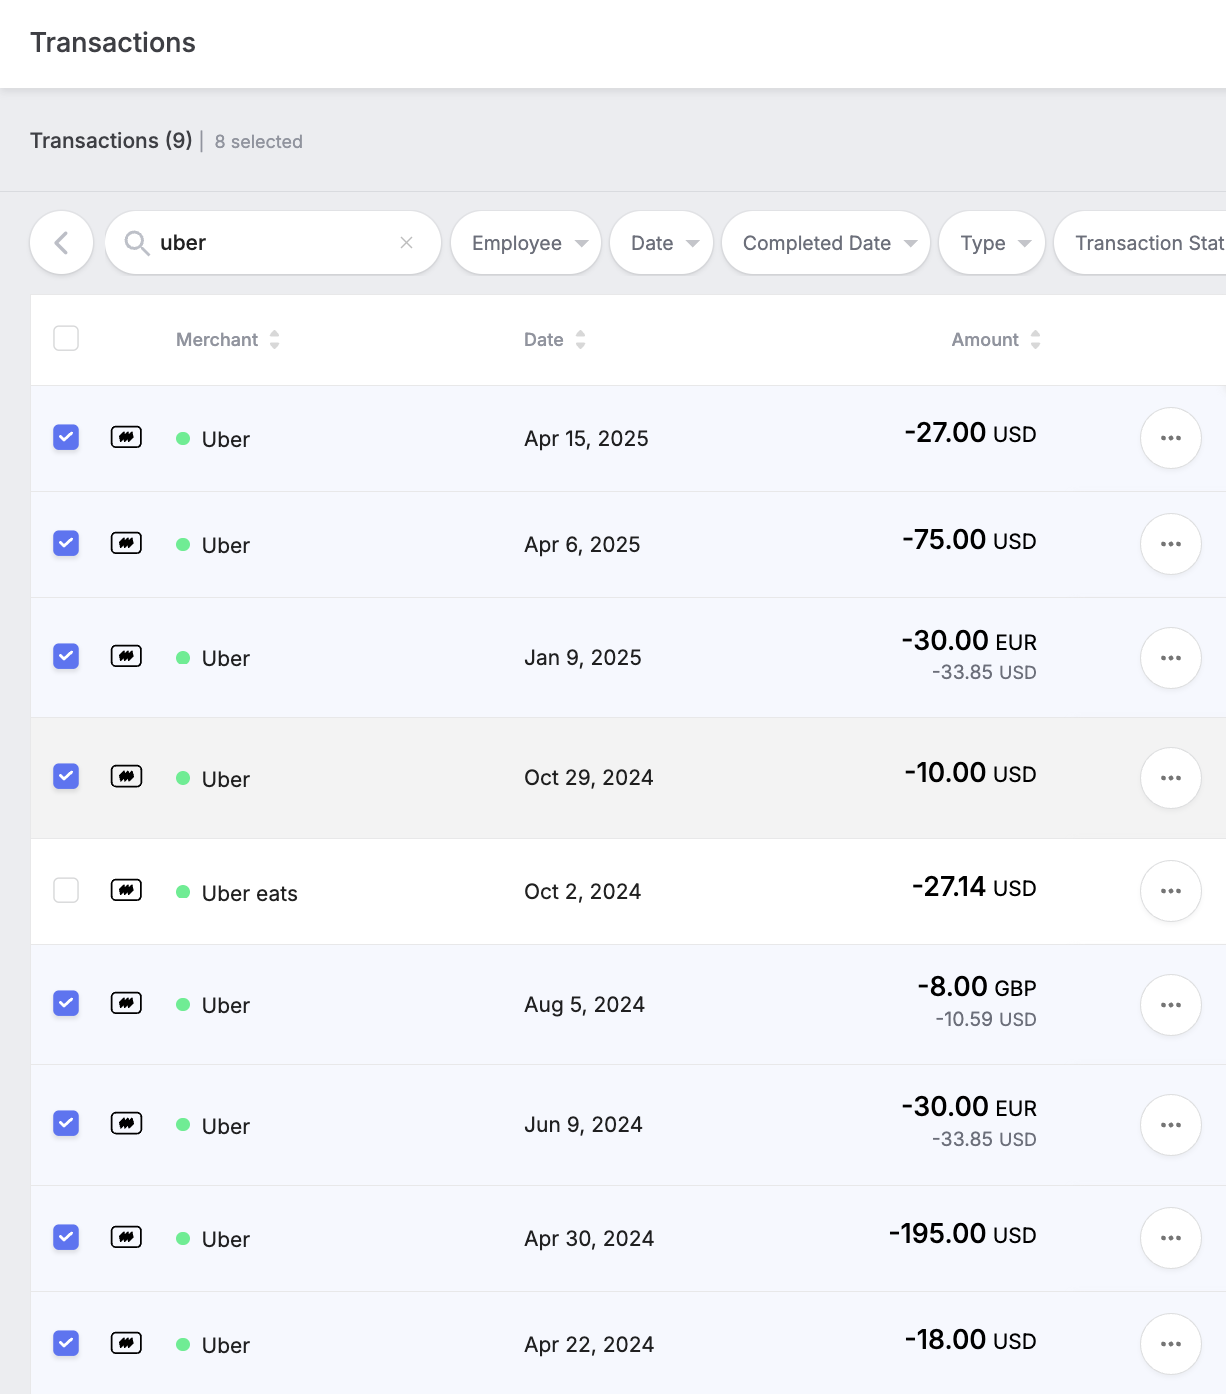The height and width of the screenshot is (1394, 1226).
Task: Expand the Type filter dropdown
Action: (992, 243)
